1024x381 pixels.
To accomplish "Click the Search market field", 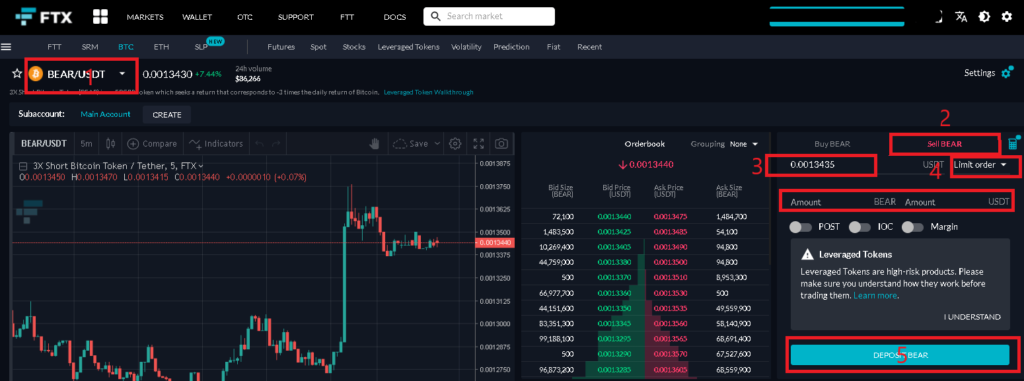I will tap(489, 16).
